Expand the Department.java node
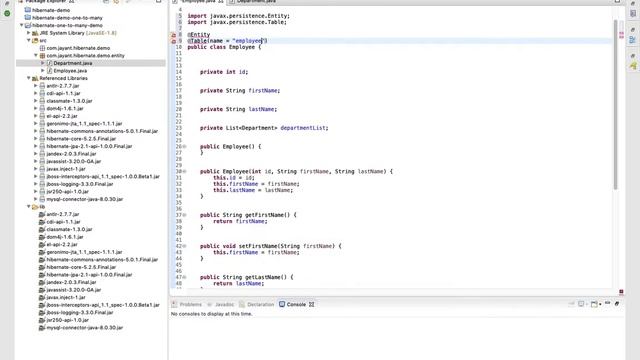 click(43, 63)
